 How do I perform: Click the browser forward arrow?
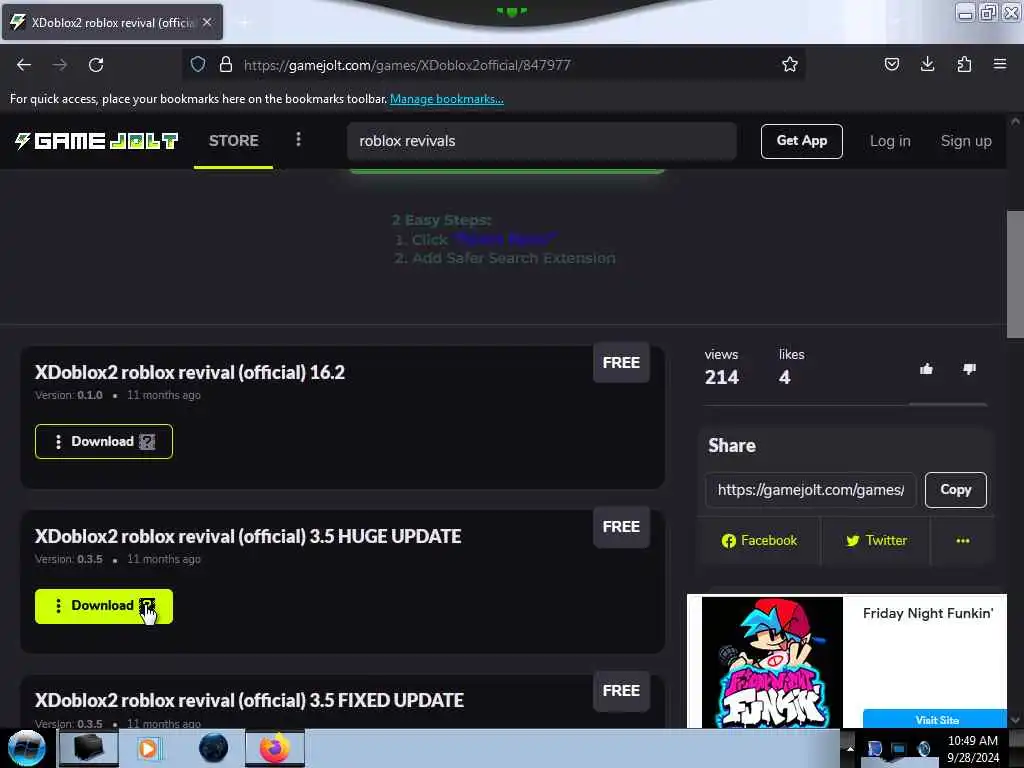click(60, 65)
